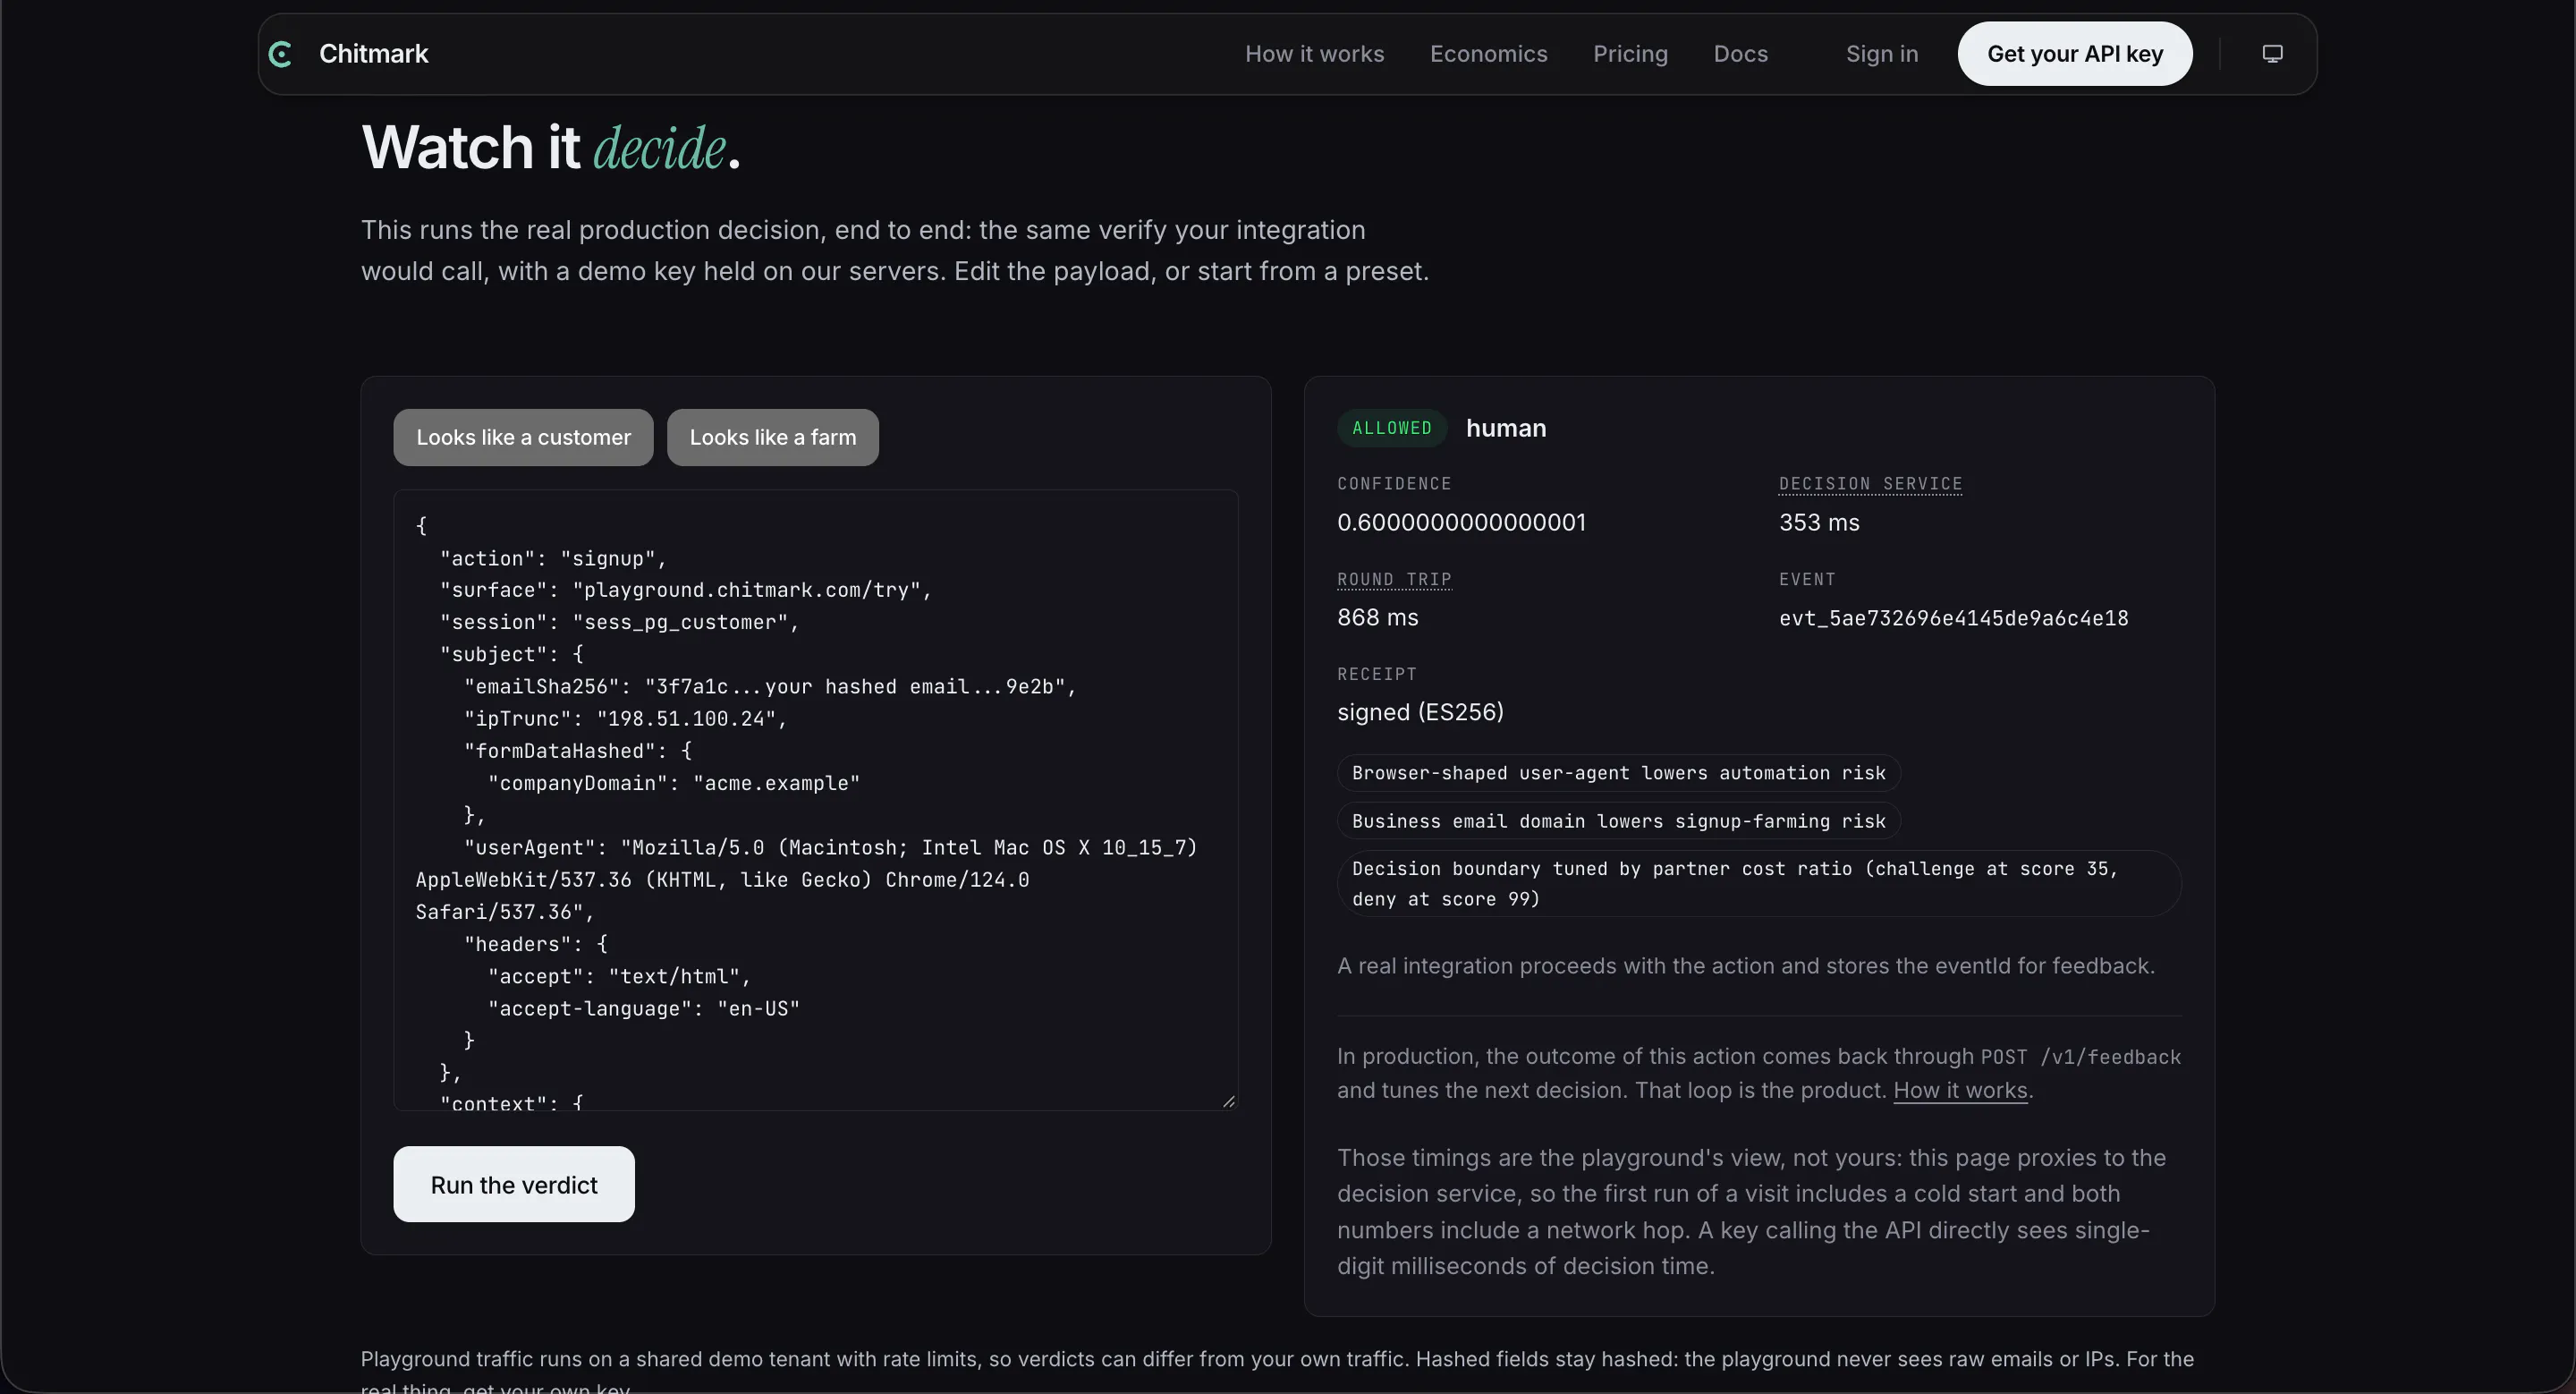
Task: Select the confidence value 0.6000000000000001
Action: click(x=1461, y=522)
